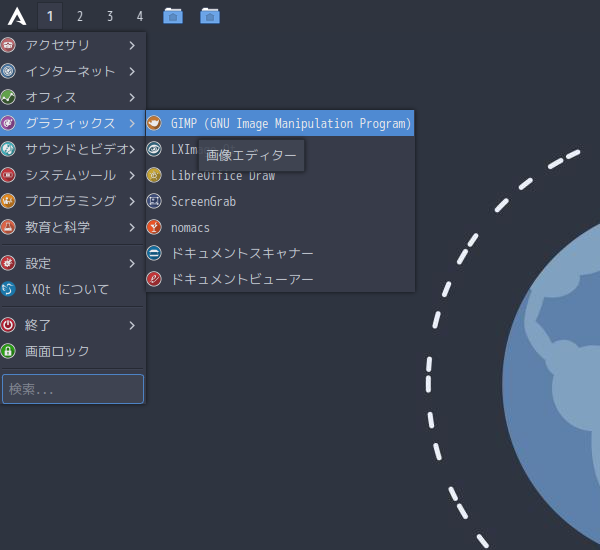Launch nomacs image viewer
This screenshot has width=600, height=550.
280,227
